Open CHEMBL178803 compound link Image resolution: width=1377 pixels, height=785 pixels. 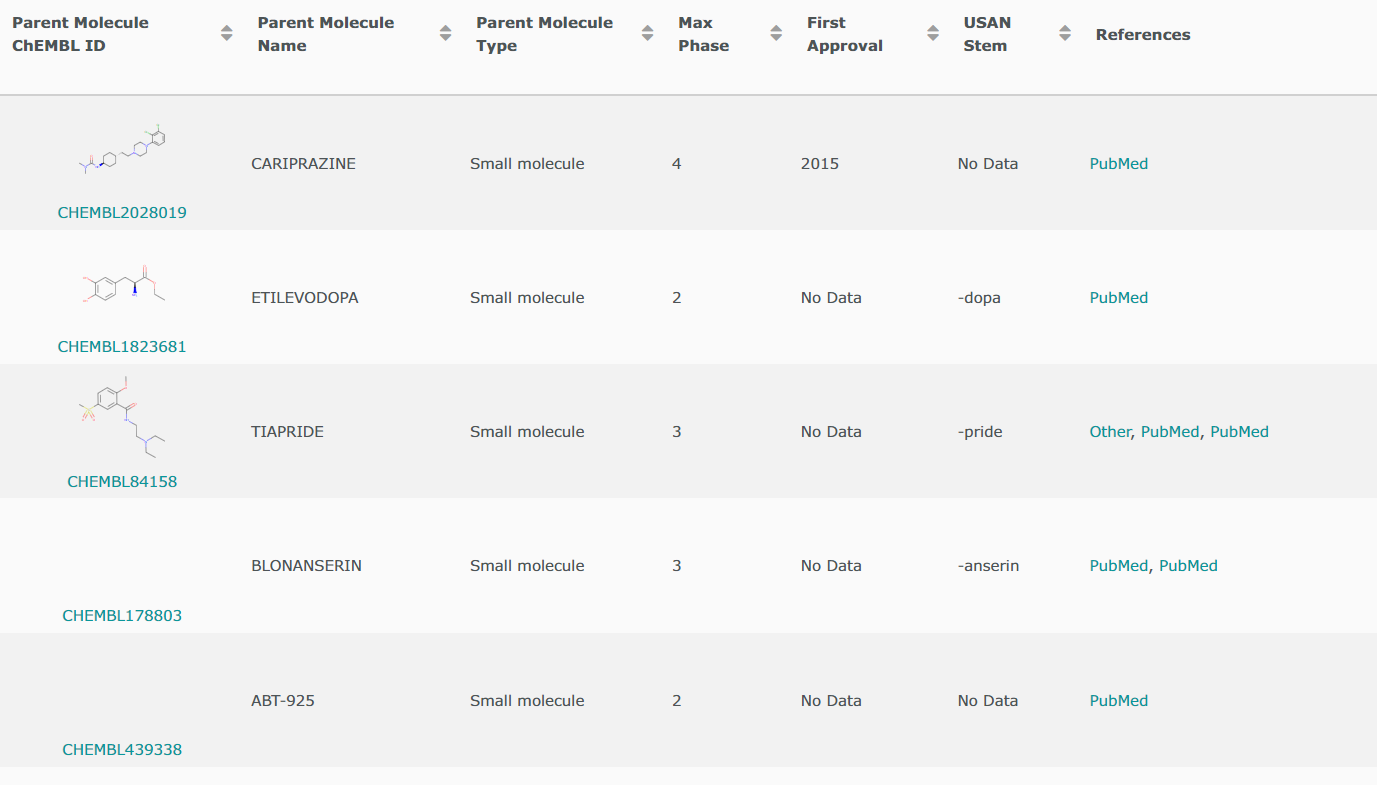pyautogui.click(x=122, y=616)
